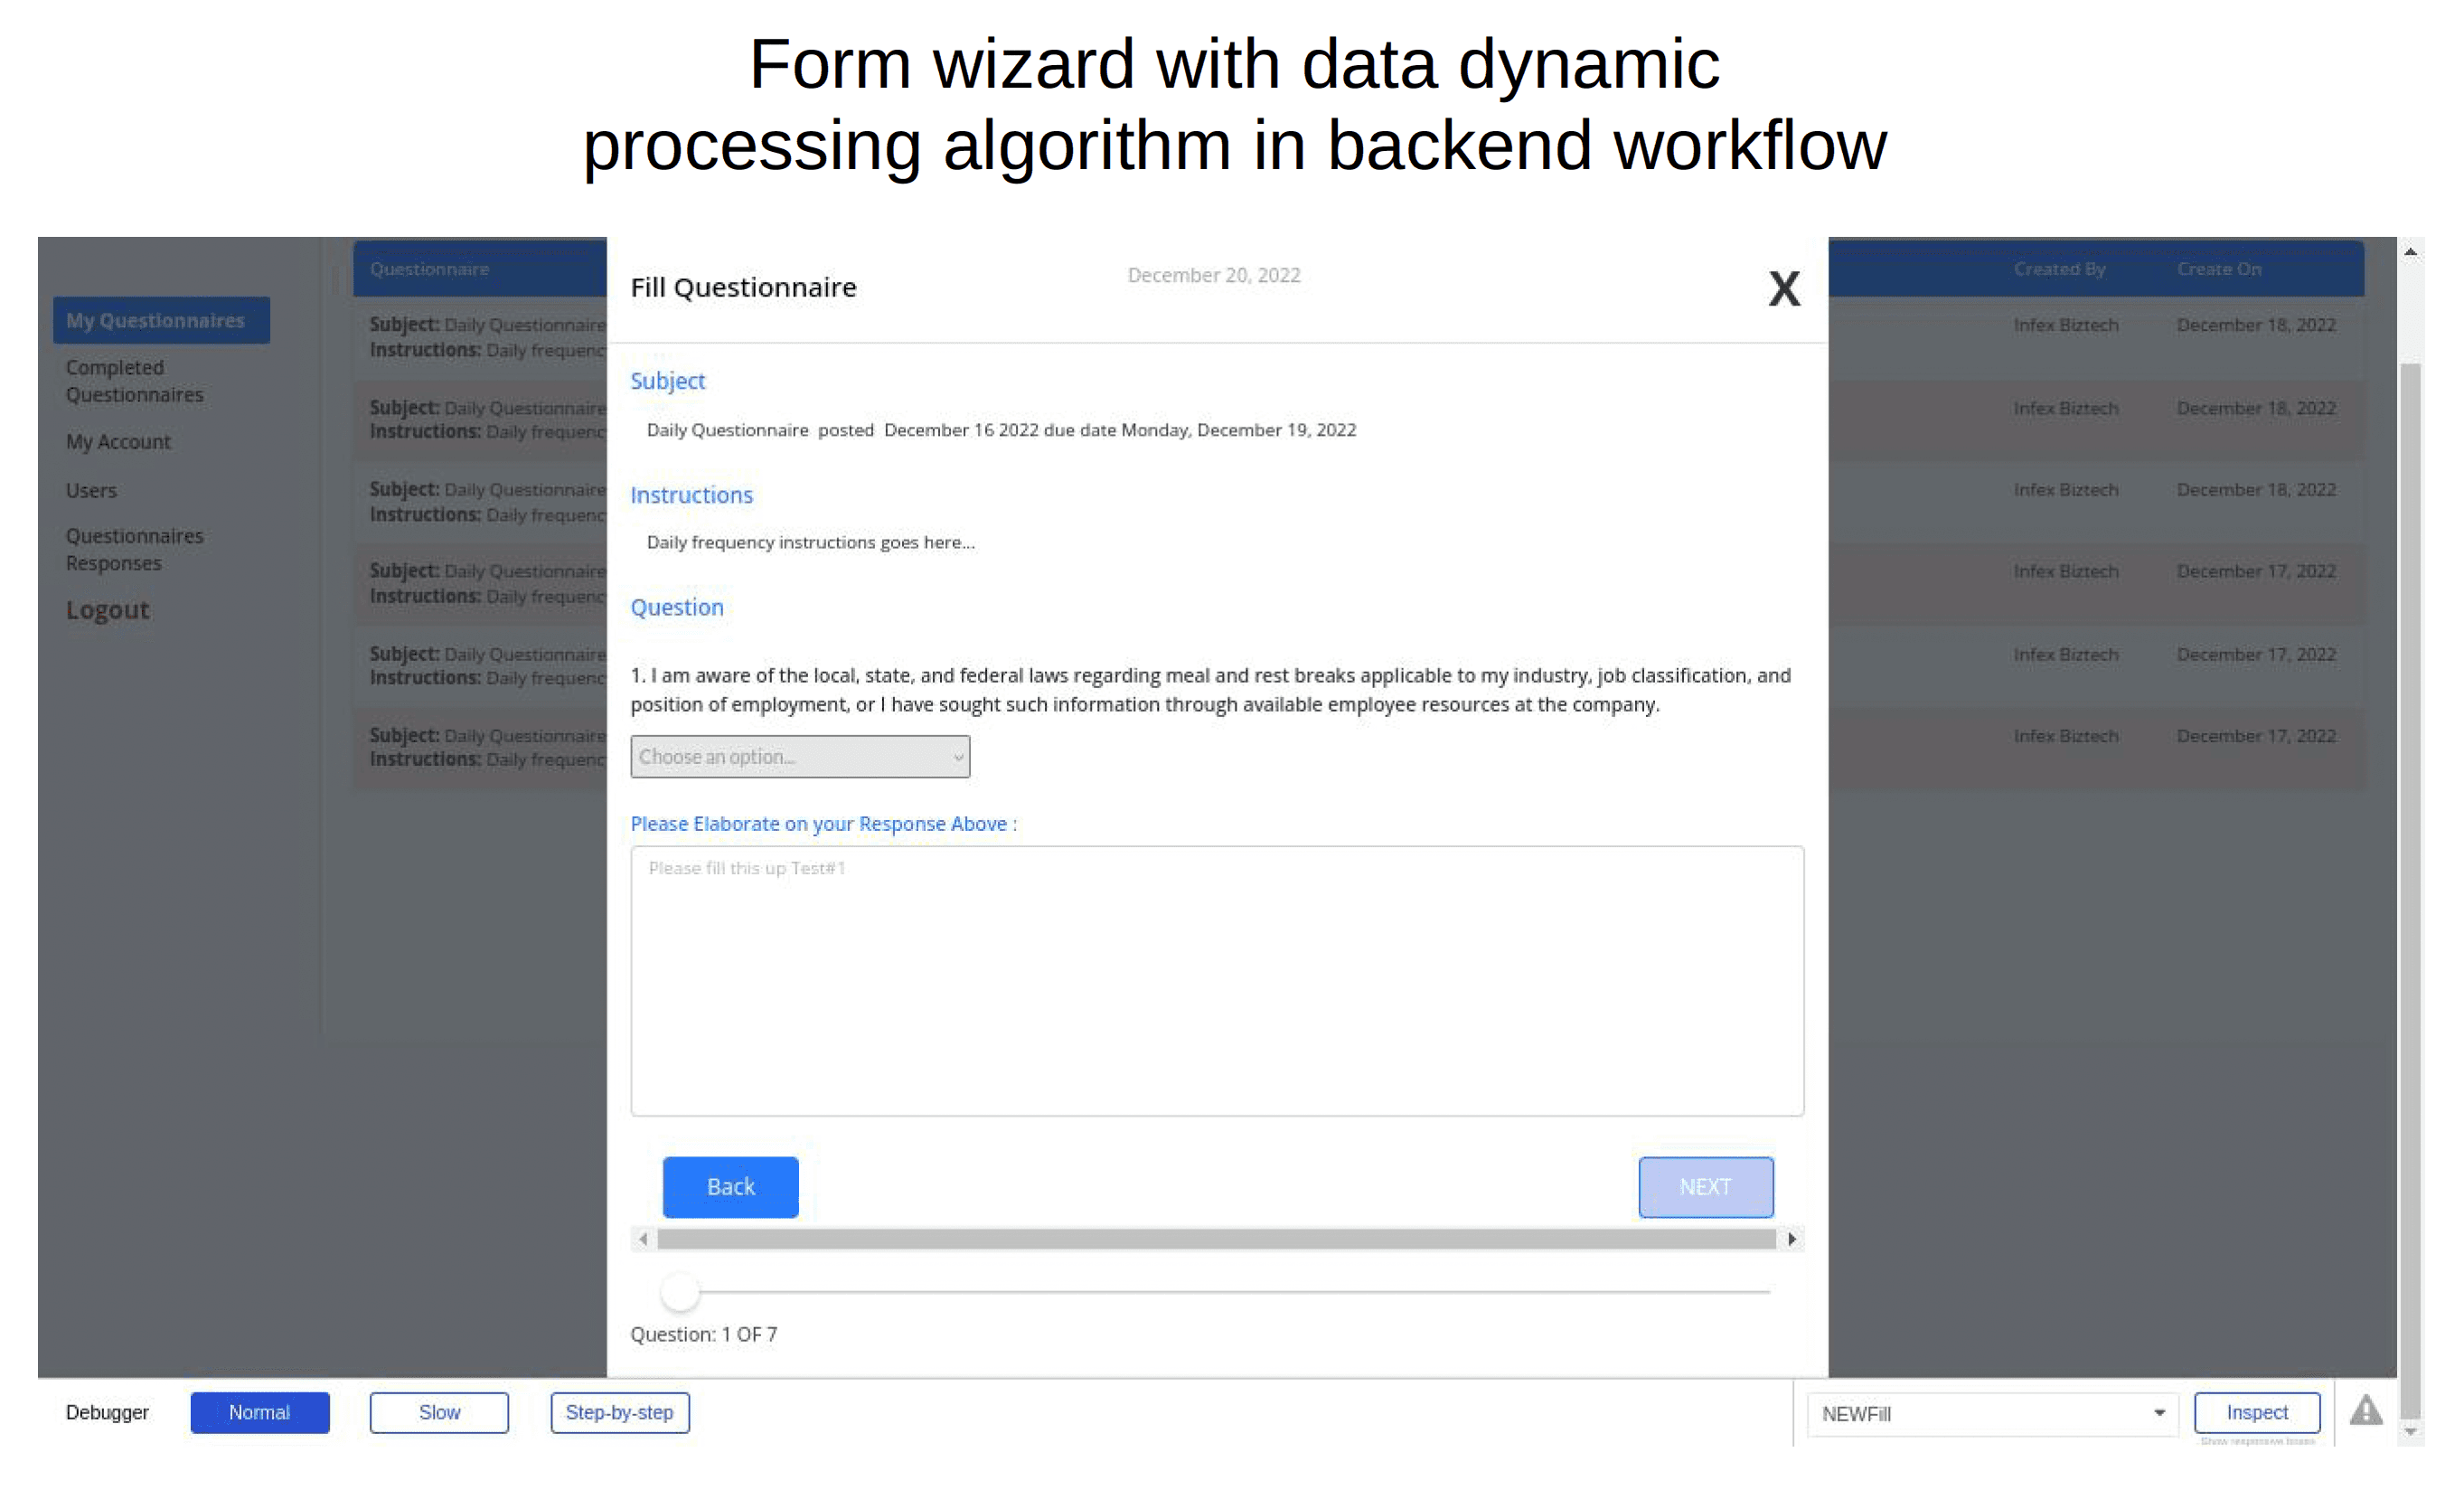Click the Completed Questionnaires sidebar link
2464x1490 pixels.
click(x=134, y=381)
